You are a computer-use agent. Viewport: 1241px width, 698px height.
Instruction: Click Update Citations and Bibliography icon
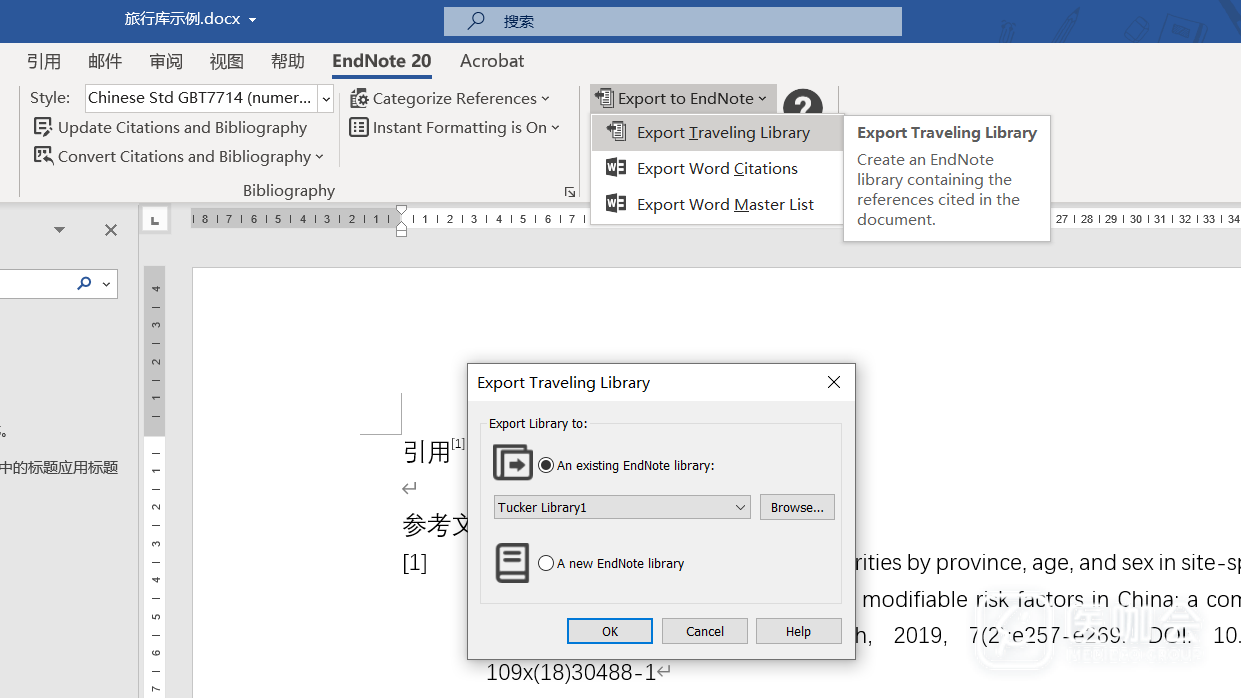[x=43, y=127]
